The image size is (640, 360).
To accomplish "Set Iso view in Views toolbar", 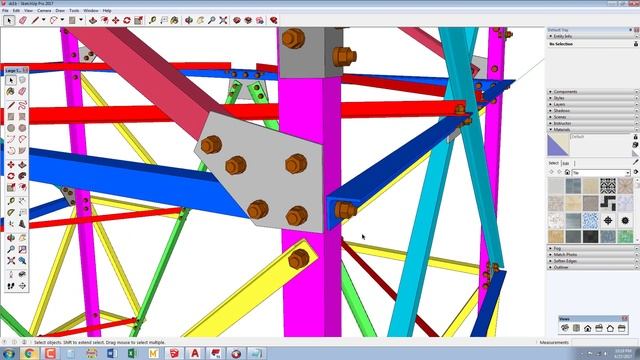I will [x=565, y=328].
